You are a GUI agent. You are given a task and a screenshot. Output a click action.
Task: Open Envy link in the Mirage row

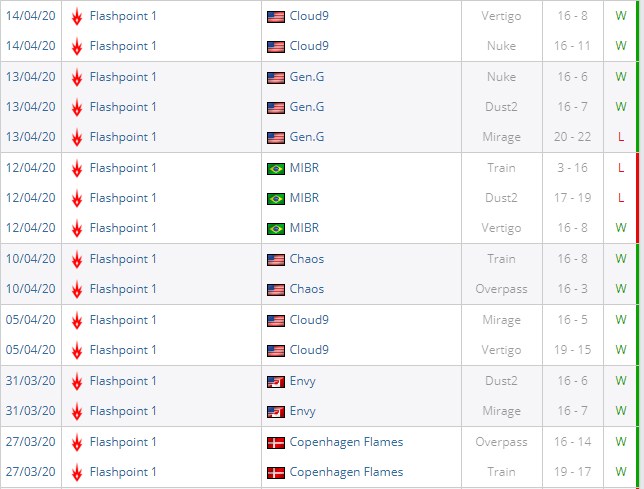pyautogui.click(x=302, y=411)
